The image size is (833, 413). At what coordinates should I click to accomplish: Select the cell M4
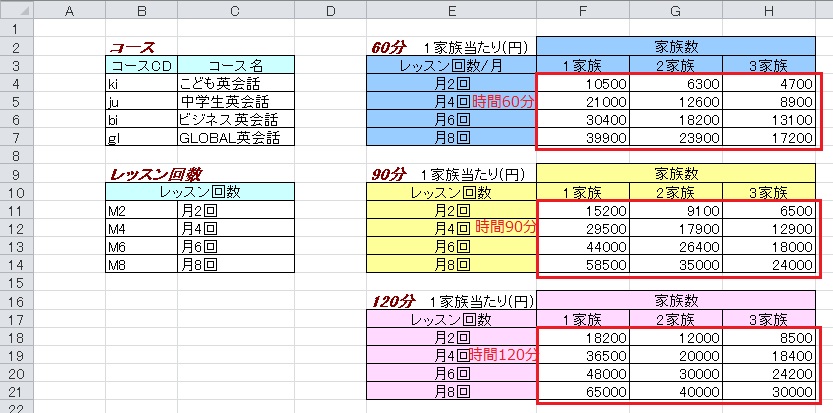[141, 228]
